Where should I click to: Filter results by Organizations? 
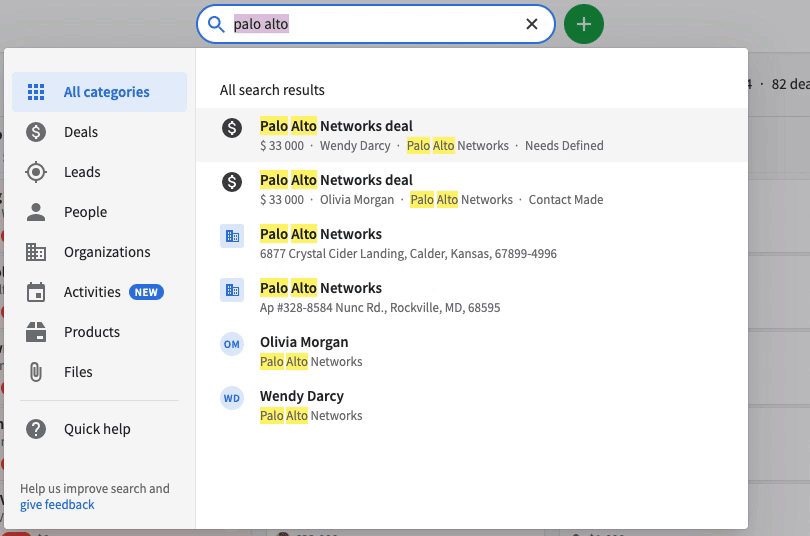pos(100,252)
